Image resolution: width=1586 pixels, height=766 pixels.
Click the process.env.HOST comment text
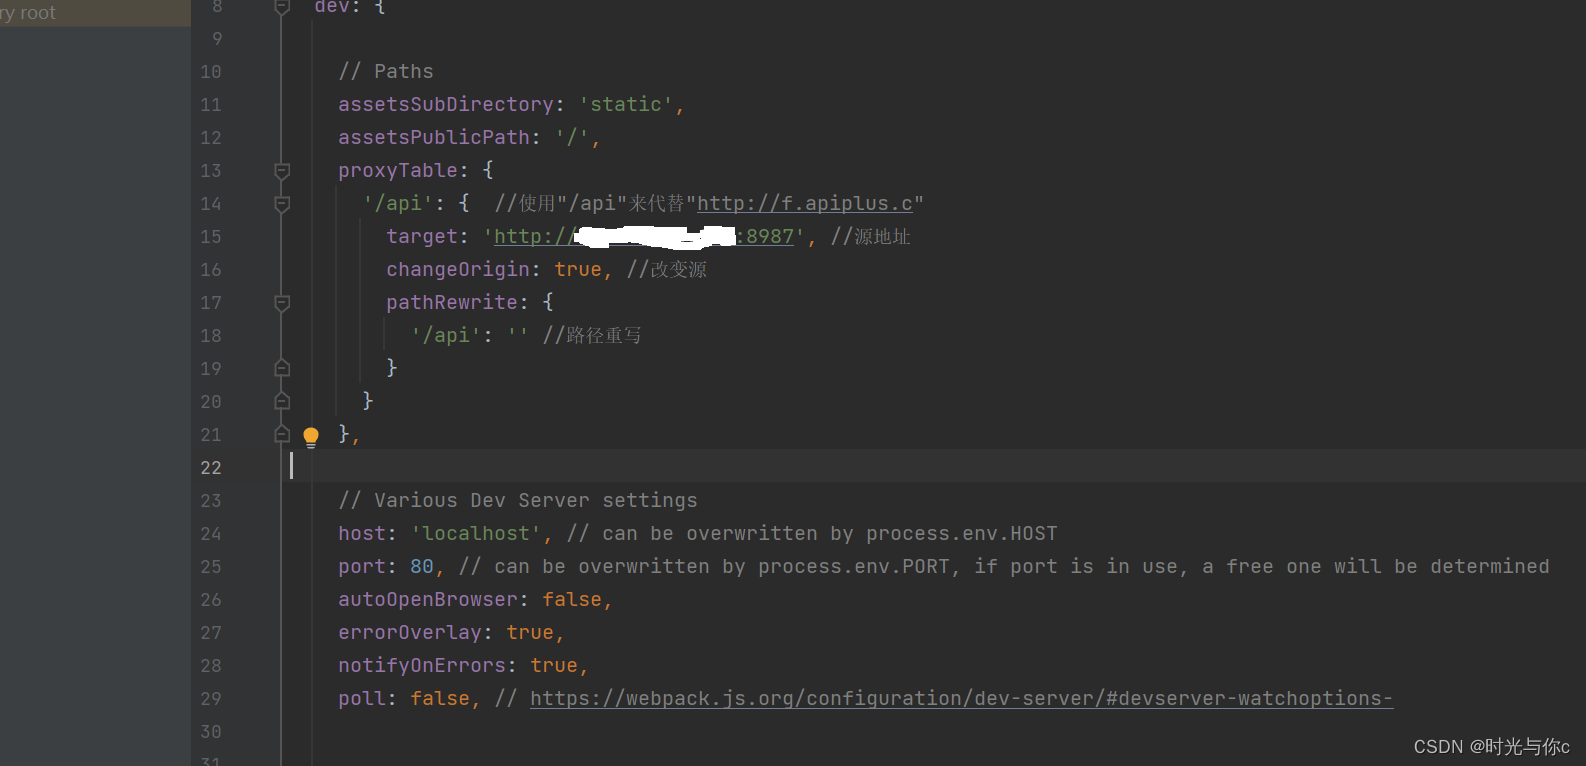961,534
